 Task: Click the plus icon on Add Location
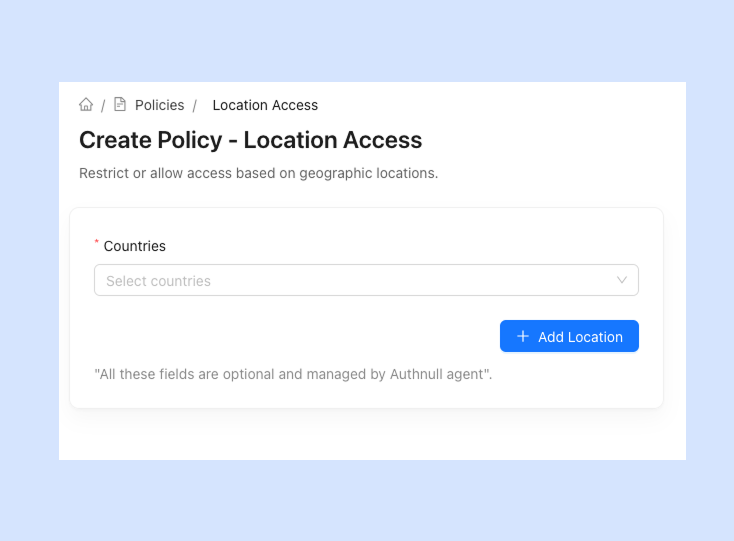click(x=523, y=336)
